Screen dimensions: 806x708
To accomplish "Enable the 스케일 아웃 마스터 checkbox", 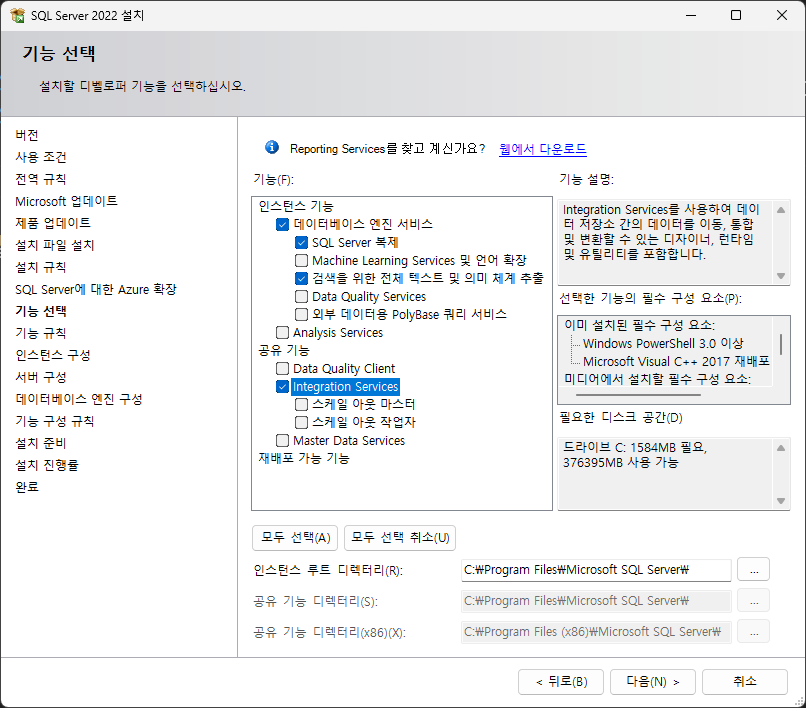I will coord(301,405).
